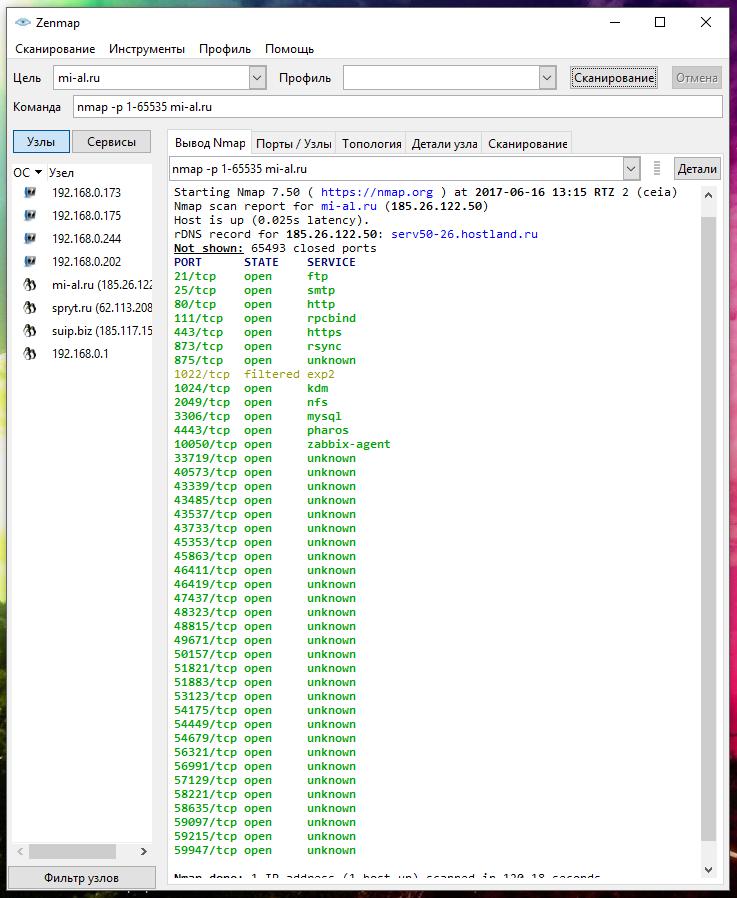
Task: Switch to the Порты / Узлы tab
Action: pyautogui.click(x=292, y=144)
